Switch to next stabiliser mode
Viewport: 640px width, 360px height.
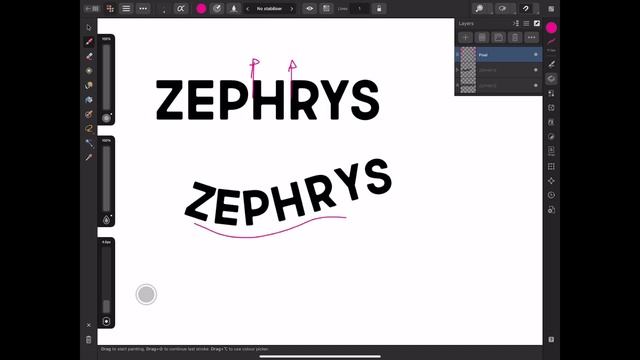(x=292, y=9)
